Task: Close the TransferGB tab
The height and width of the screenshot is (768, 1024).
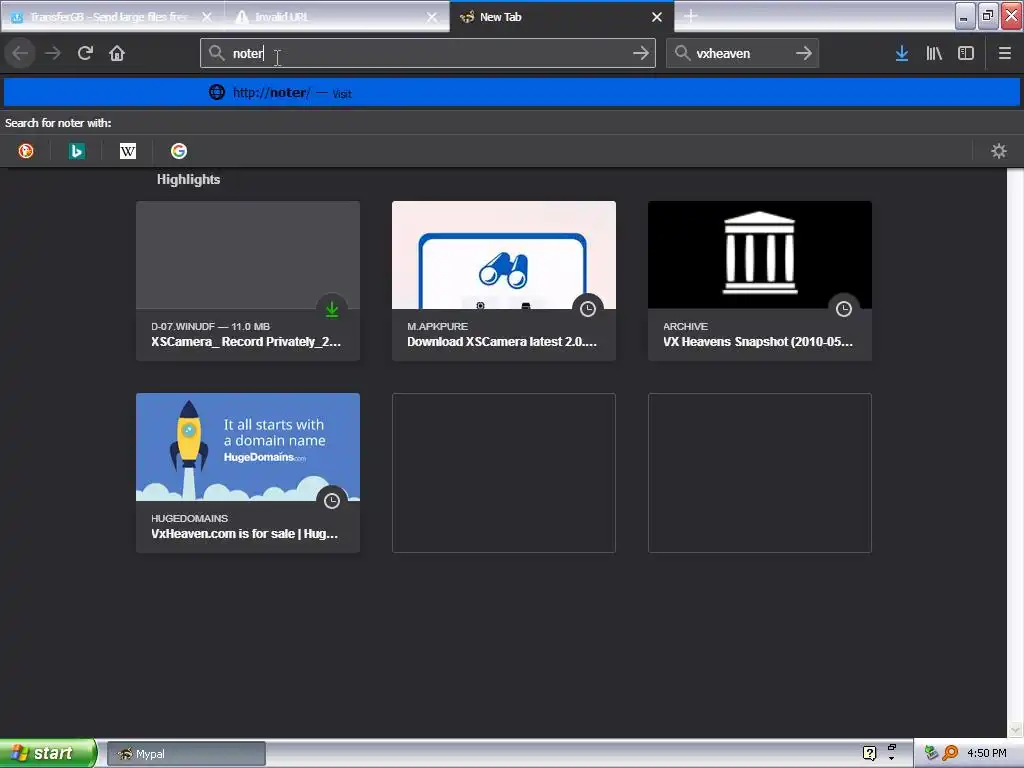Action: [x=206, y=17]
